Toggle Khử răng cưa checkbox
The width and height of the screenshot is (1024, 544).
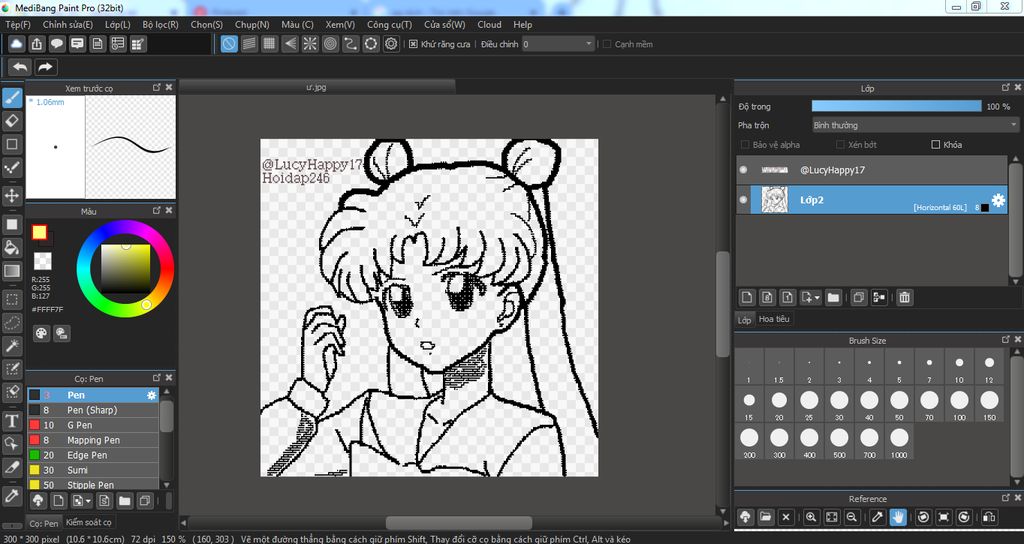413,44
